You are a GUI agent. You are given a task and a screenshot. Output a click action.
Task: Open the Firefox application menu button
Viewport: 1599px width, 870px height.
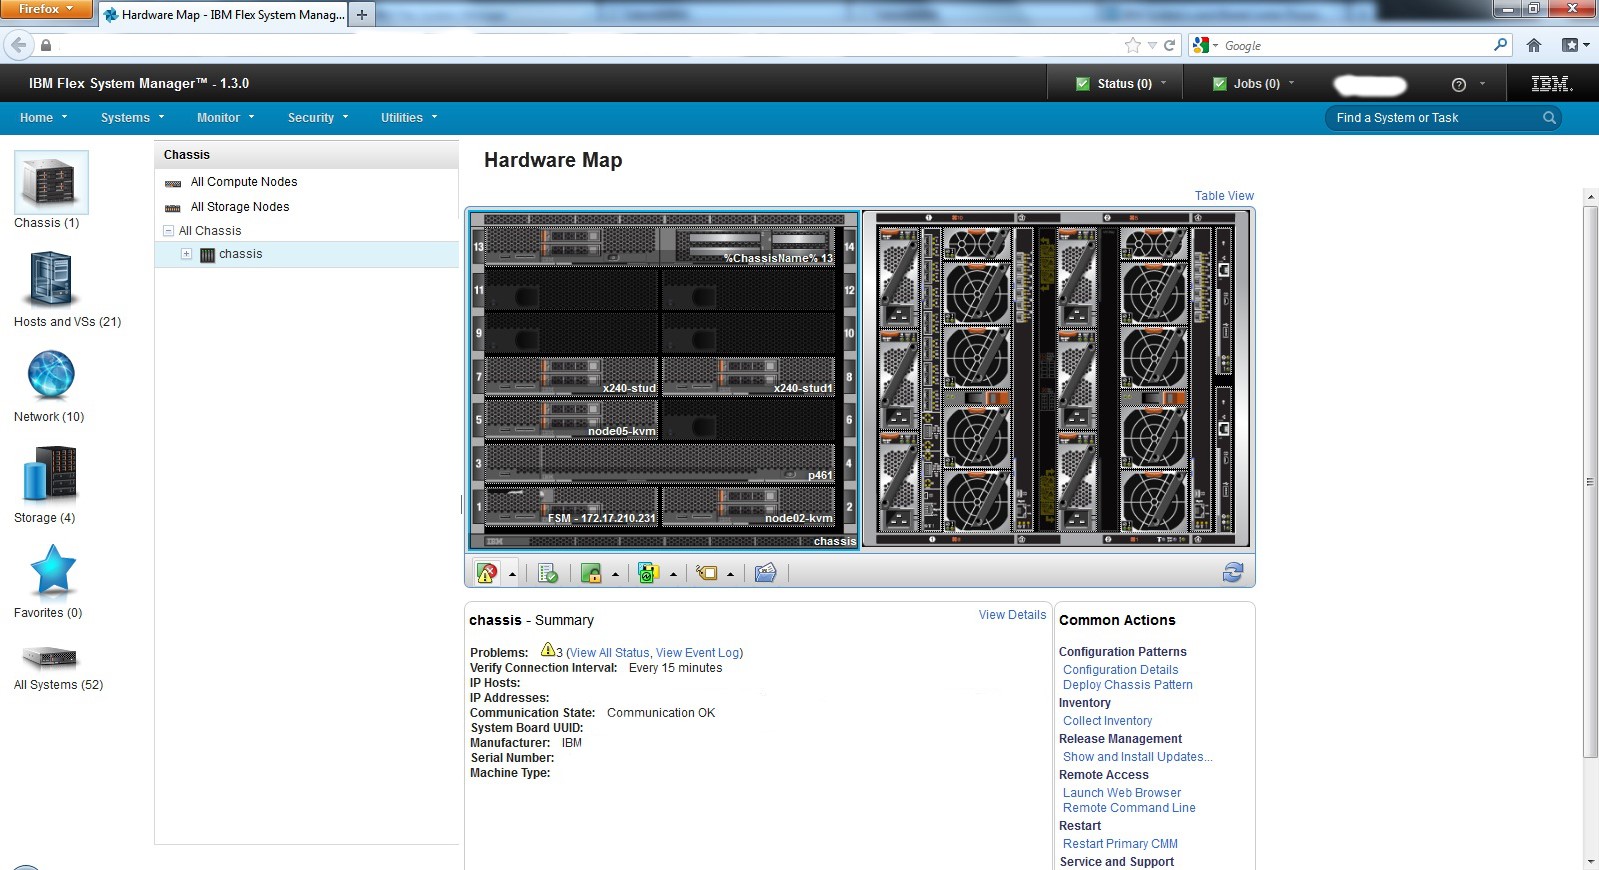pos(47,9)
